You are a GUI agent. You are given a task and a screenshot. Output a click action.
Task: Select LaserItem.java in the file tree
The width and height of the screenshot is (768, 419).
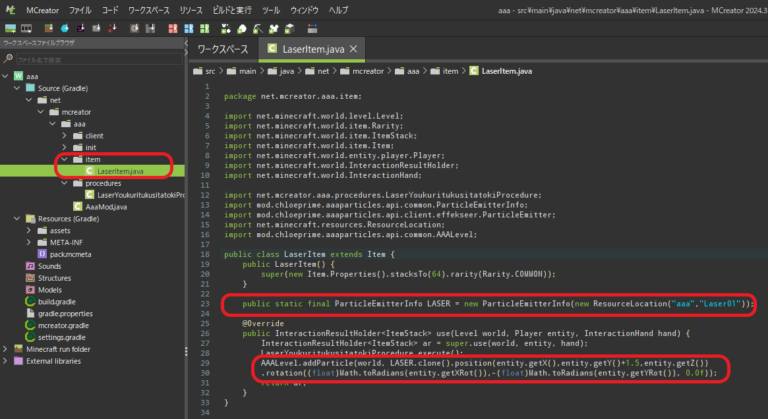(x=121, y=171)
